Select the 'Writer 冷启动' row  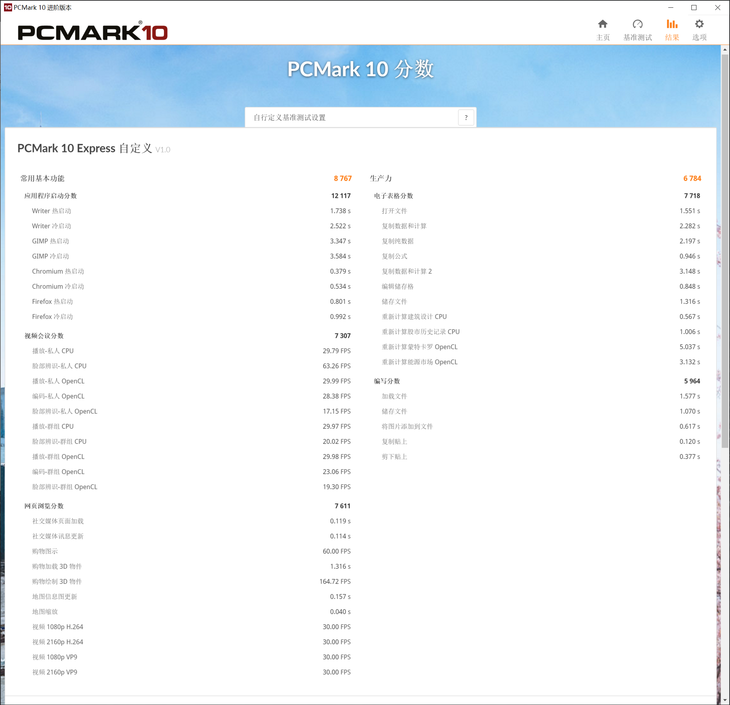coord(191,226)
